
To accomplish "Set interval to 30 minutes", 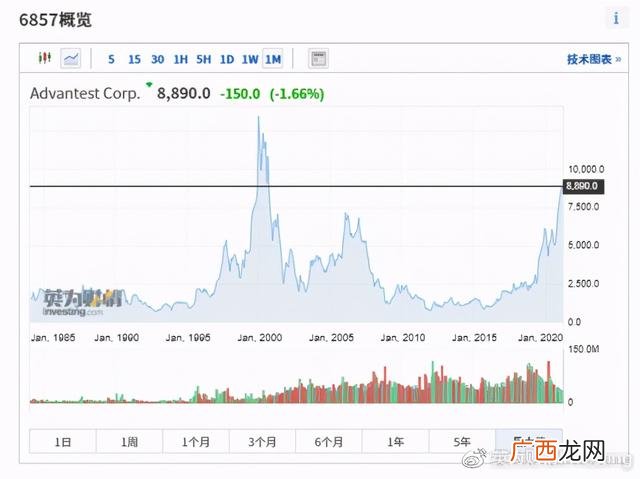I will 158,59.
